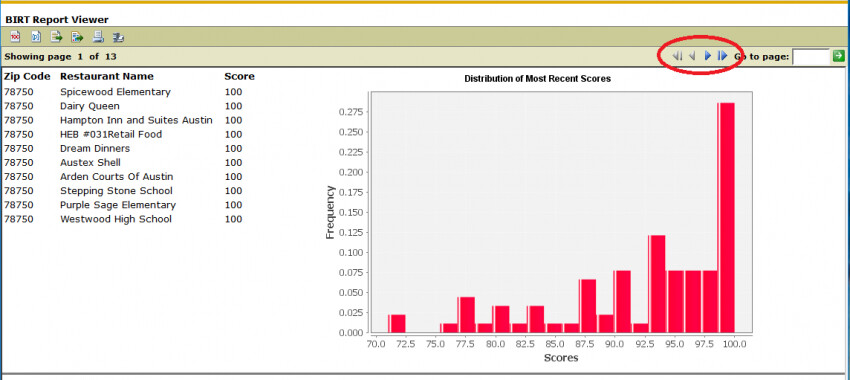Screen dimensions: 850x380
Task: Click the Distribution of Most Recent Scores title
Action: 537,79
